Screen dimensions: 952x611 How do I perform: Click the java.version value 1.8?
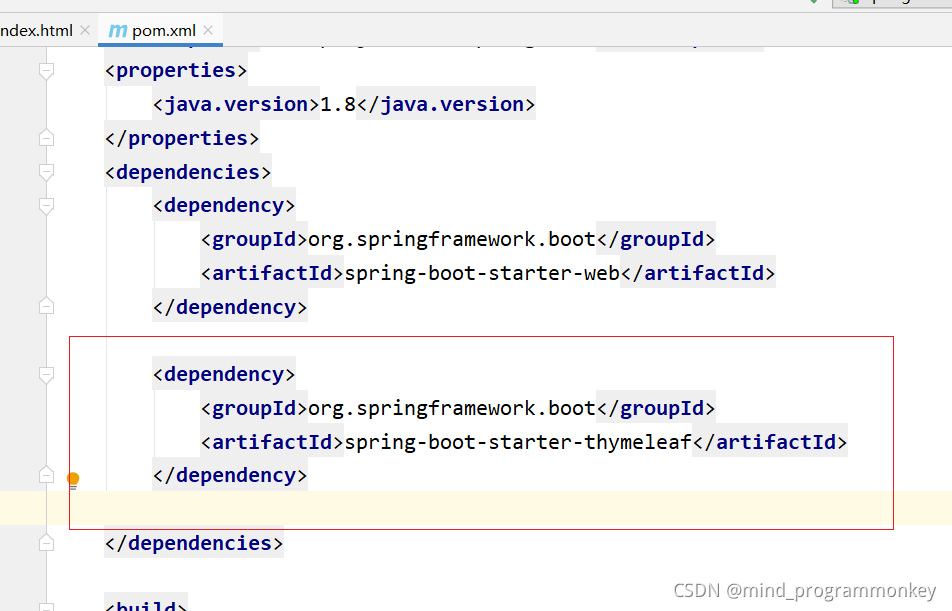click(338, 104)
